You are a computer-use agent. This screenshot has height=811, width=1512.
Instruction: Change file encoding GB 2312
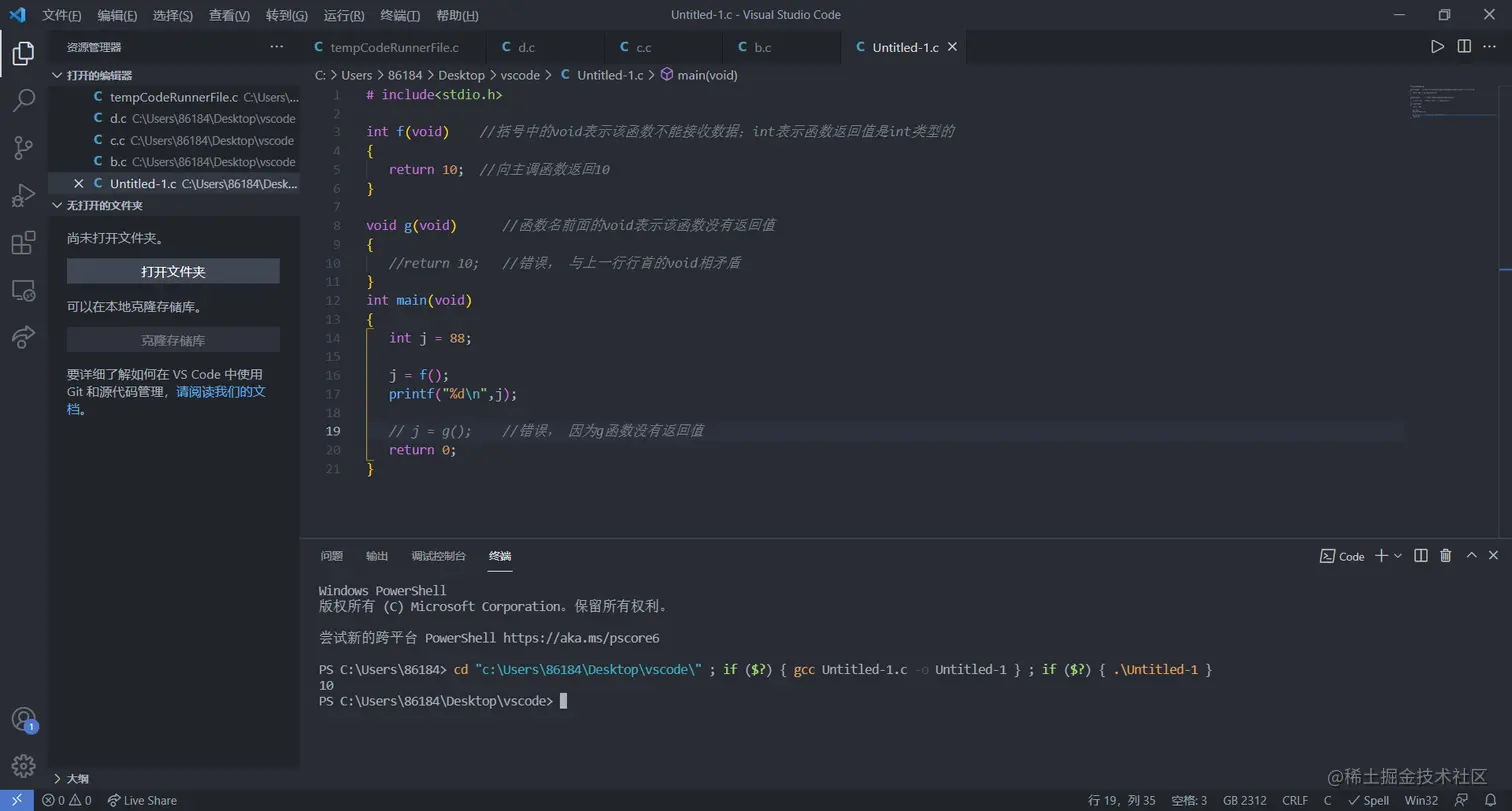click(1244, 800)
